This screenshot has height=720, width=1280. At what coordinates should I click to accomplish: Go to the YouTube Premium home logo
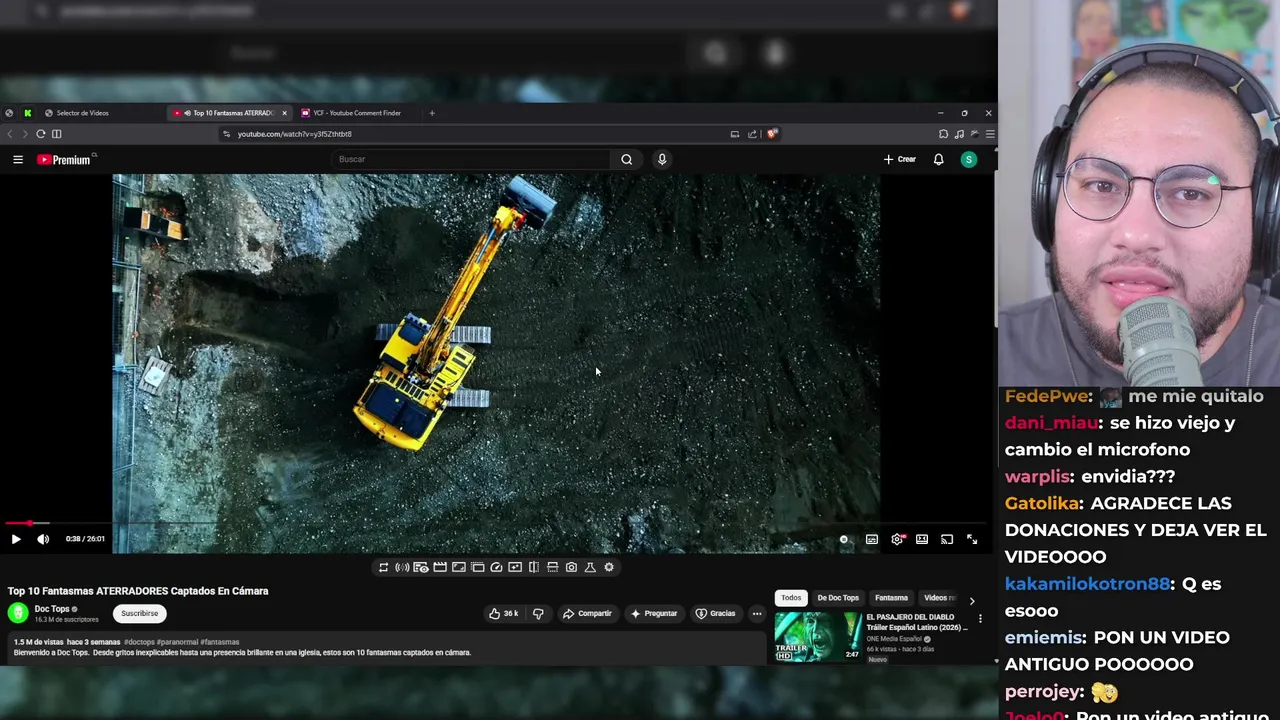click(x=64, y=159)
